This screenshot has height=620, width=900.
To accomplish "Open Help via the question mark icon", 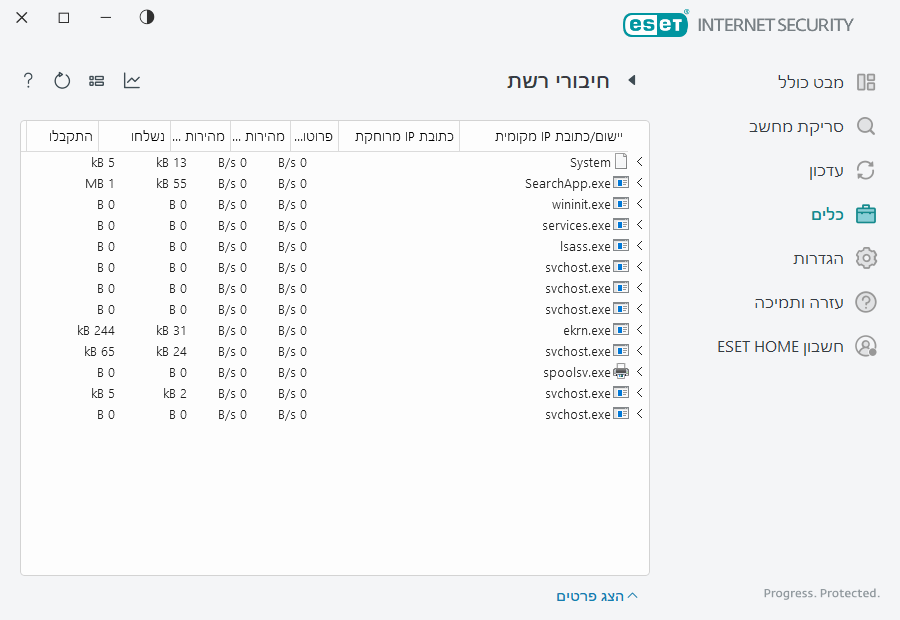I will (x=27, y=80).
